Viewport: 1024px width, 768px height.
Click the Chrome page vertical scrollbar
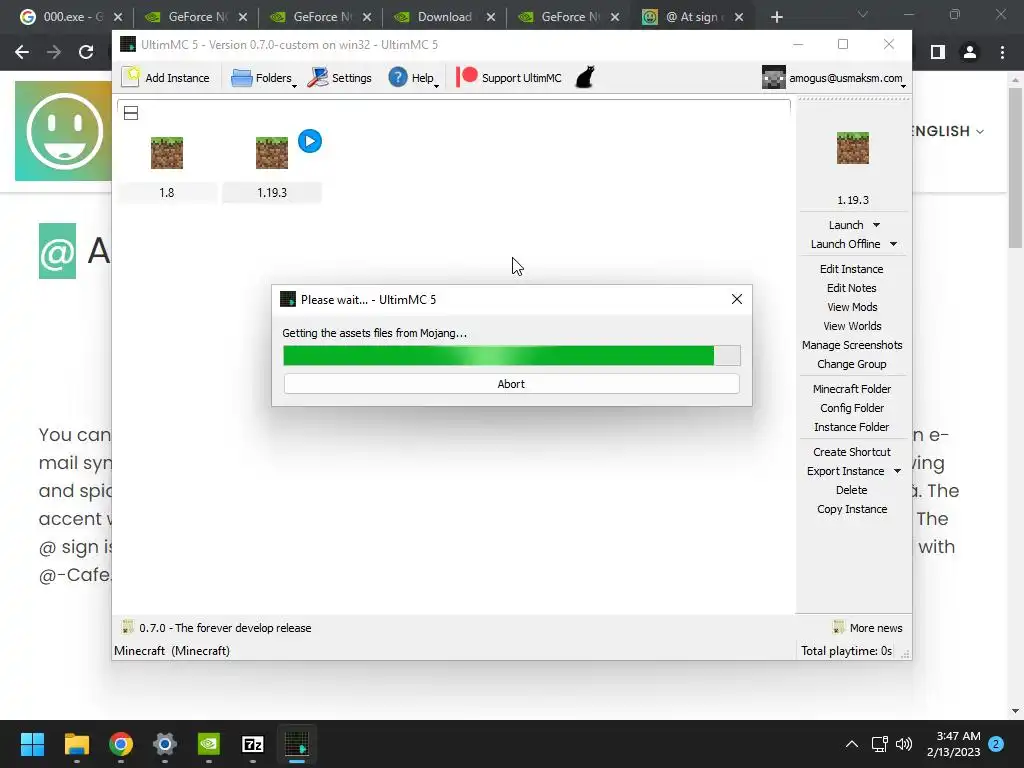1015,167
